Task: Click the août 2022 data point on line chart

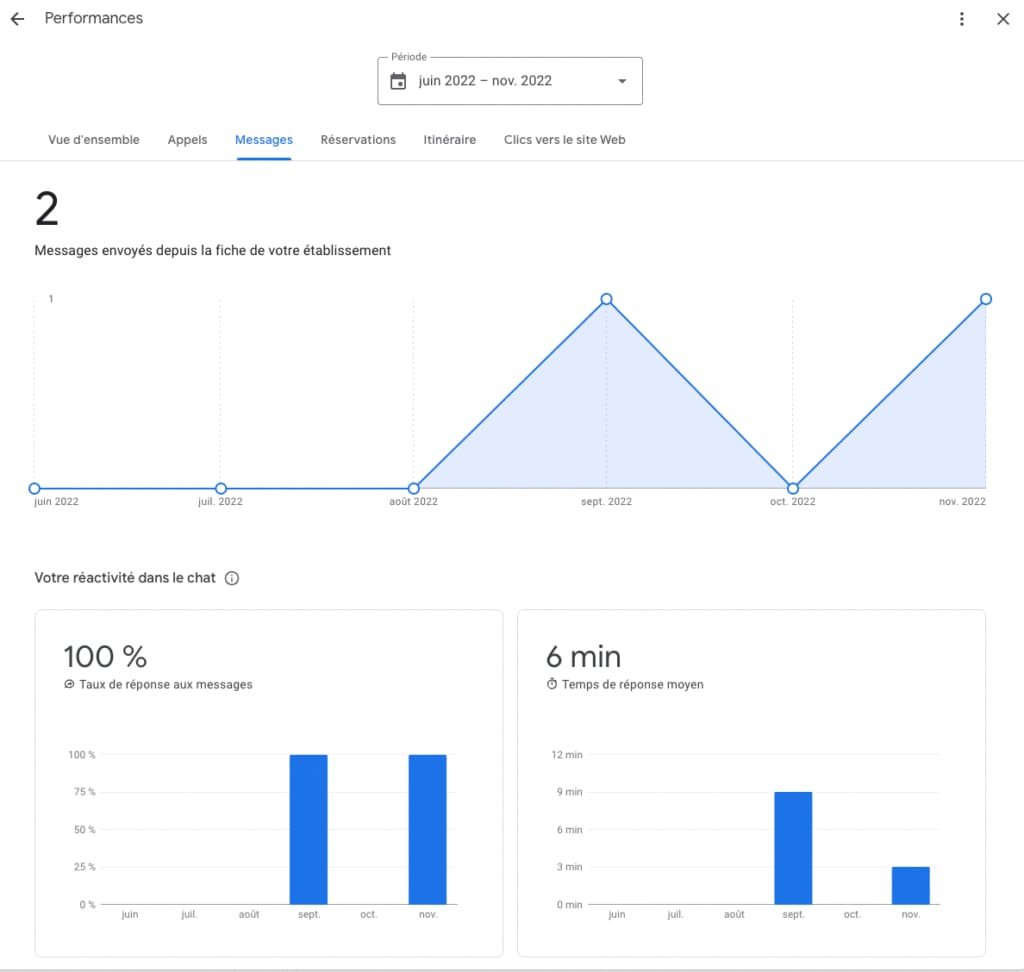Action: (413, 489)
